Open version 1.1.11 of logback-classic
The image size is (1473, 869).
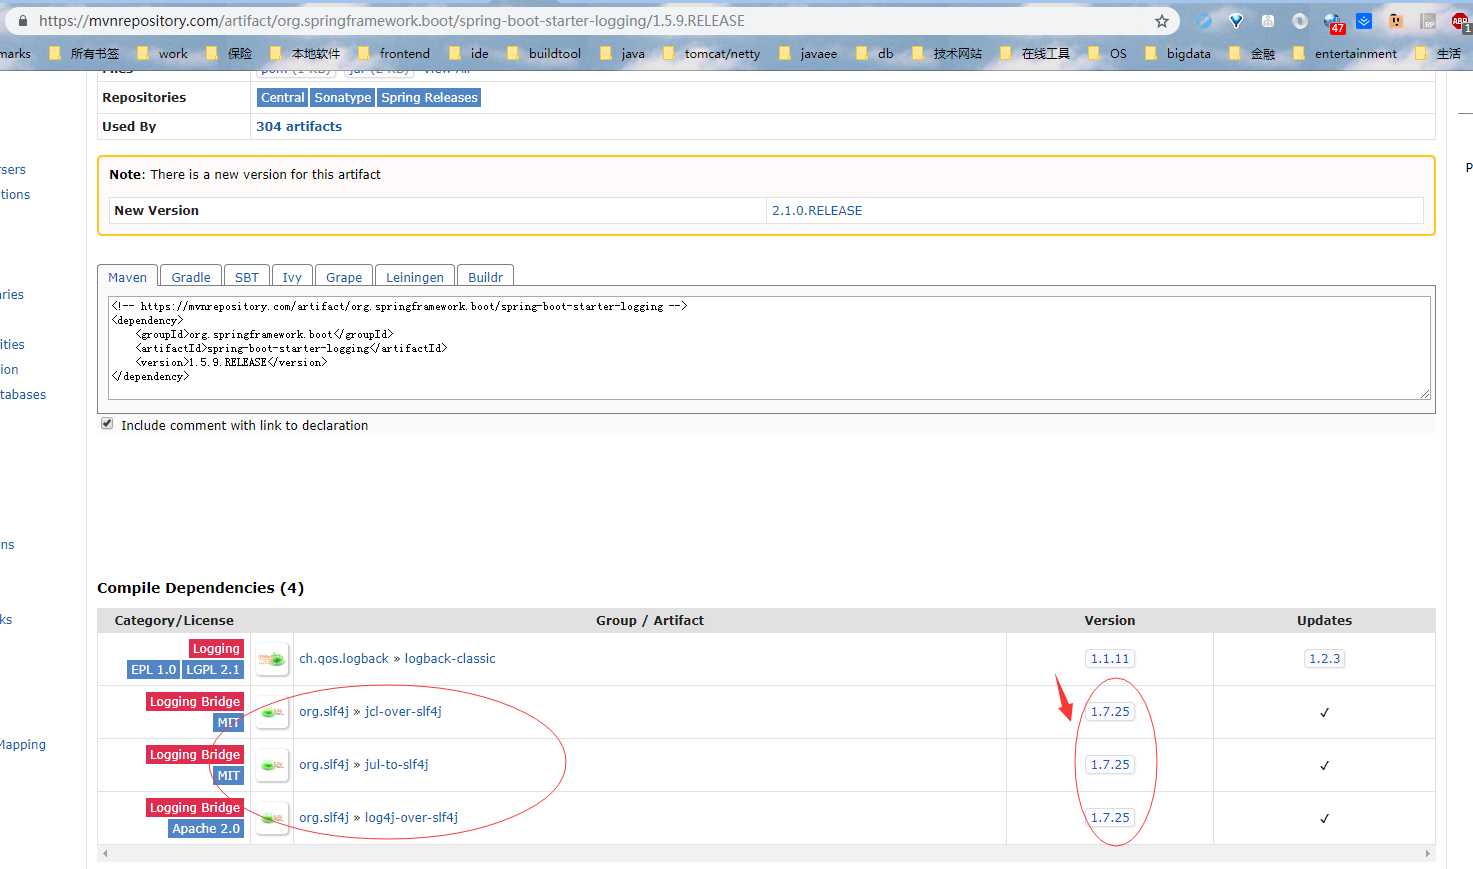pyautogui.click(x=1110, y=659)
